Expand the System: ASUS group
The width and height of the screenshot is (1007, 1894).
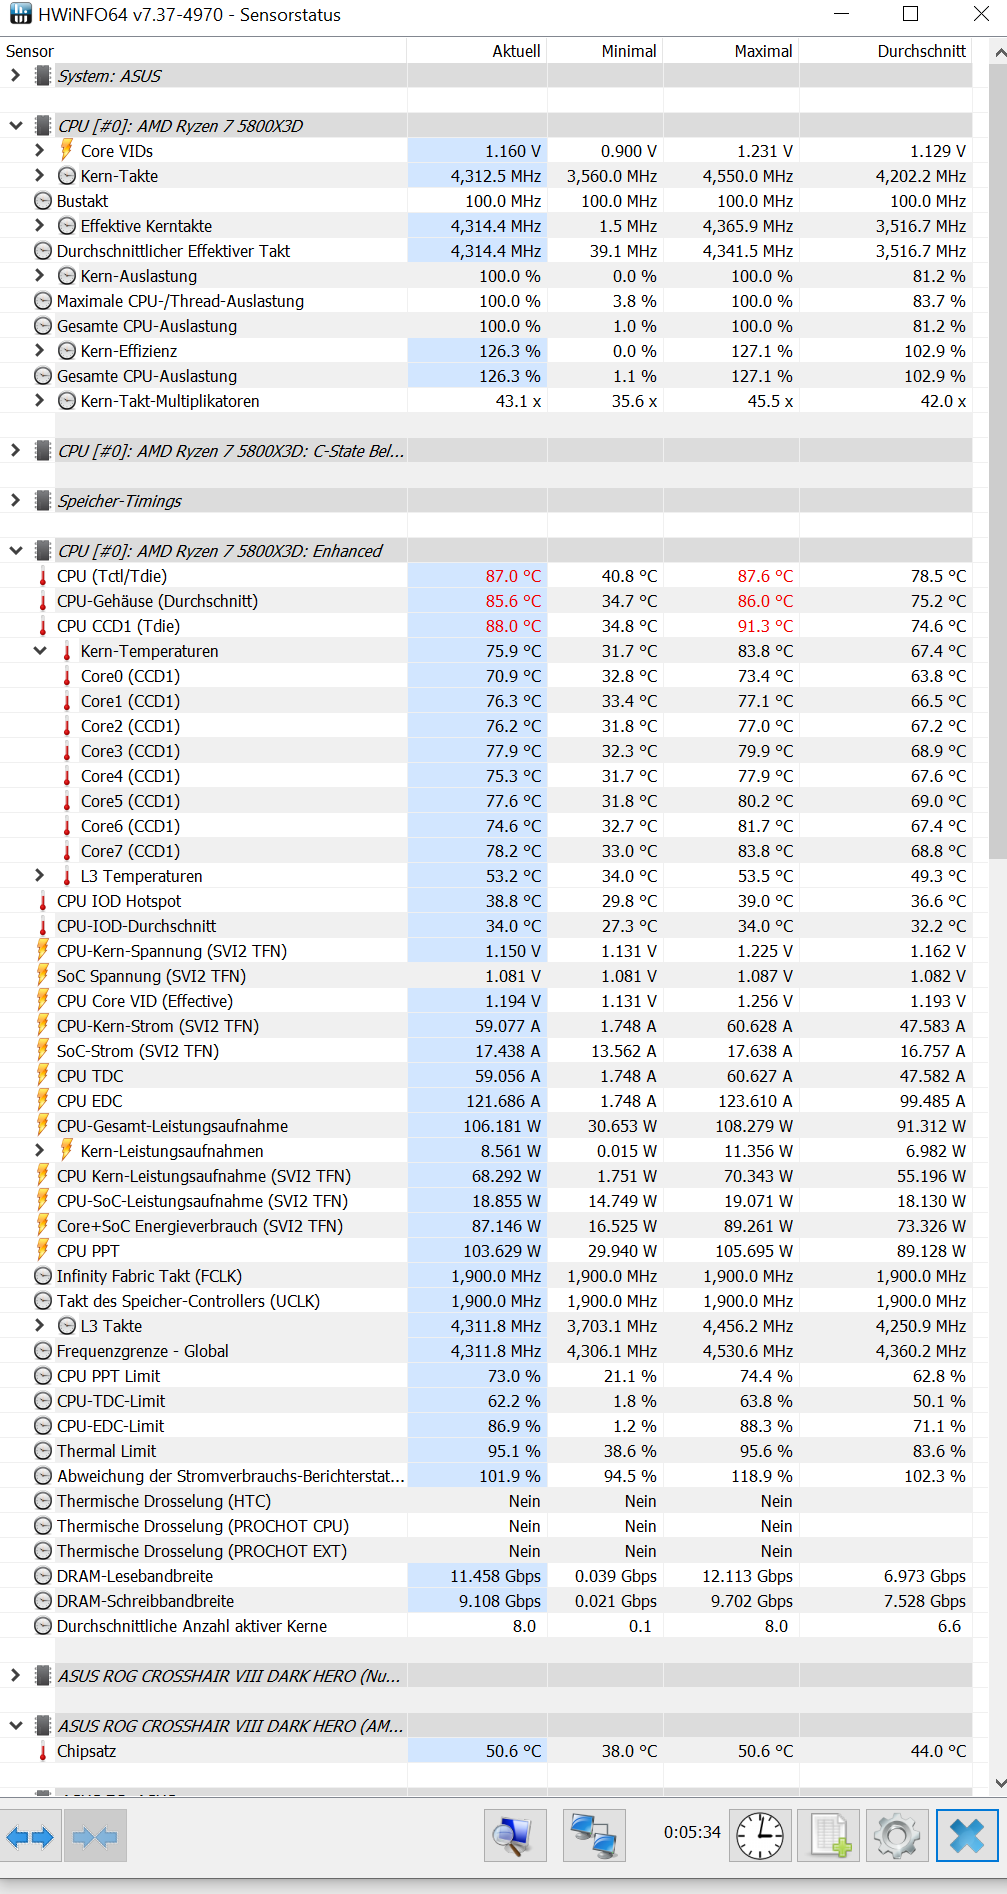point(15,75)
